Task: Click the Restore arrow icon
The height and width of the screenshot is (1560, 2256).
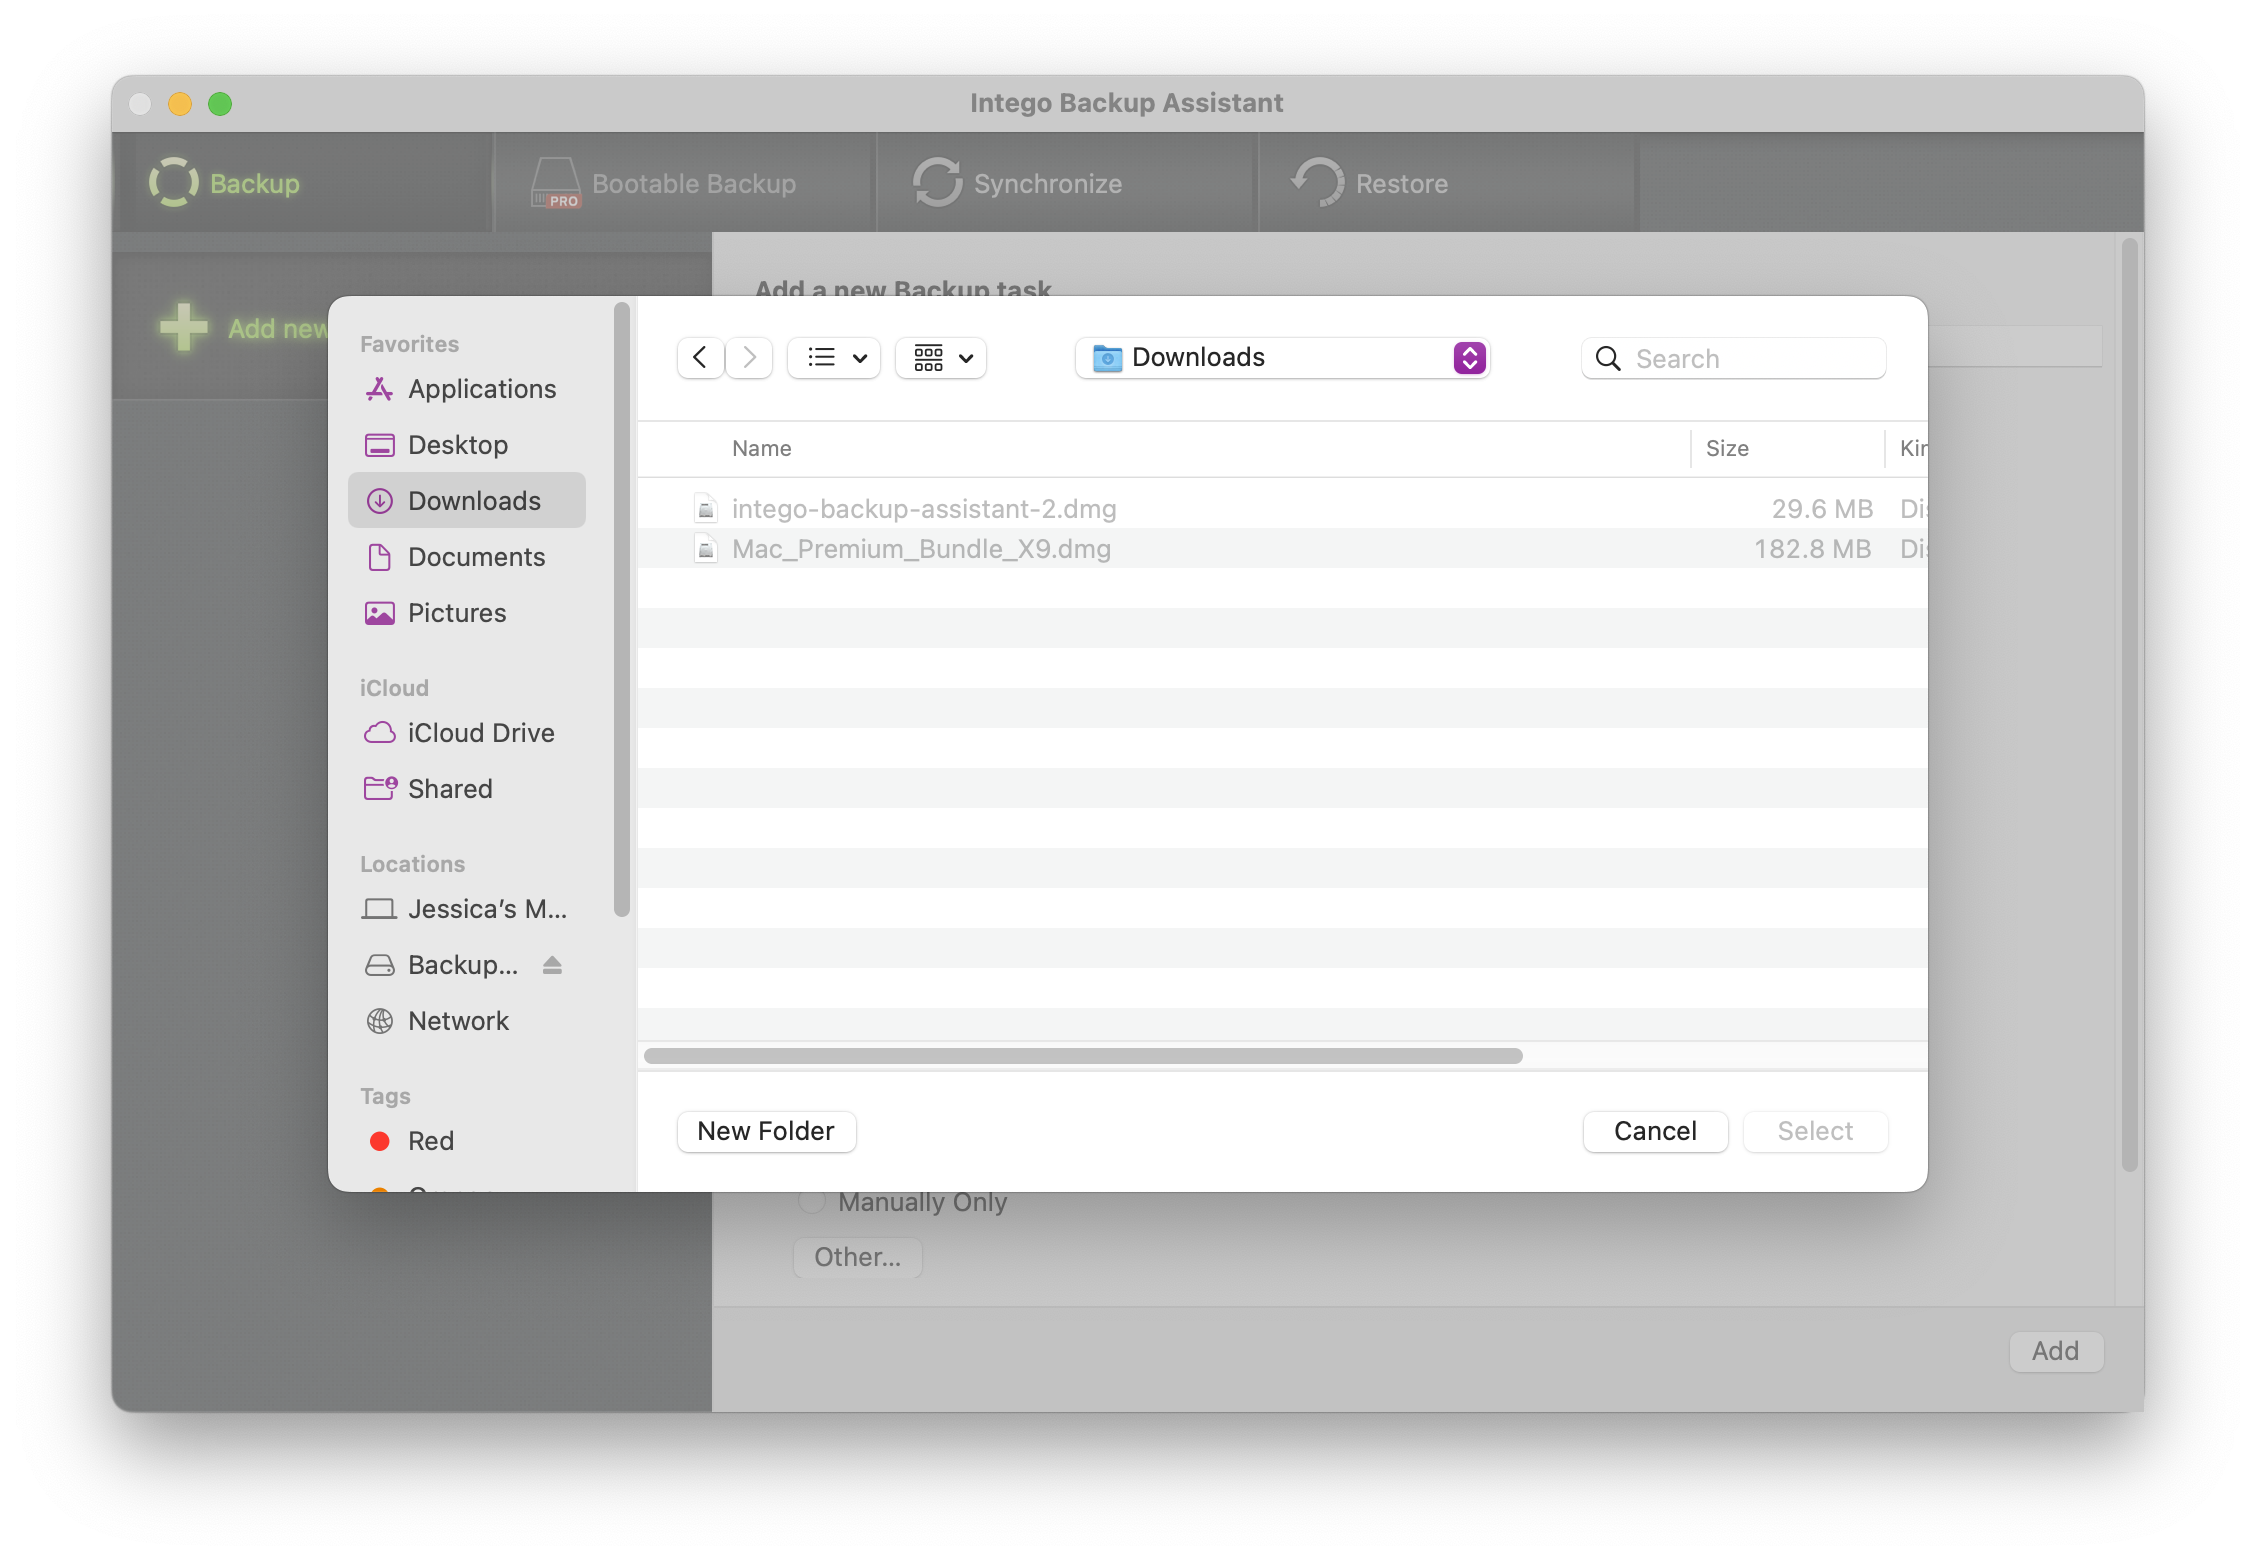Action: tap(1318, 183)
